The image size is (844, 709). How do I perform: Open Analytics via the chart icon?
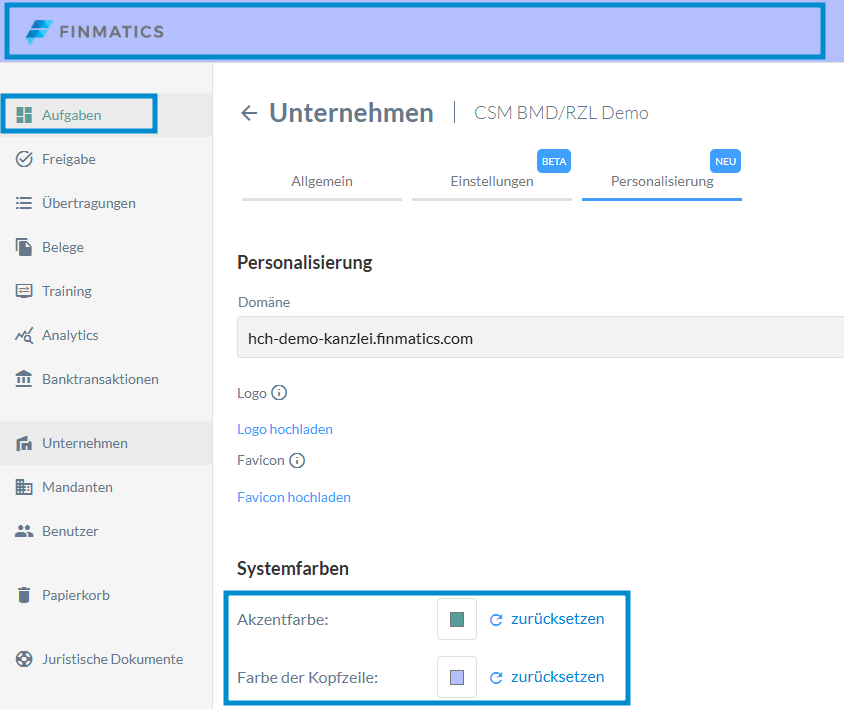(x=25, y=334)
